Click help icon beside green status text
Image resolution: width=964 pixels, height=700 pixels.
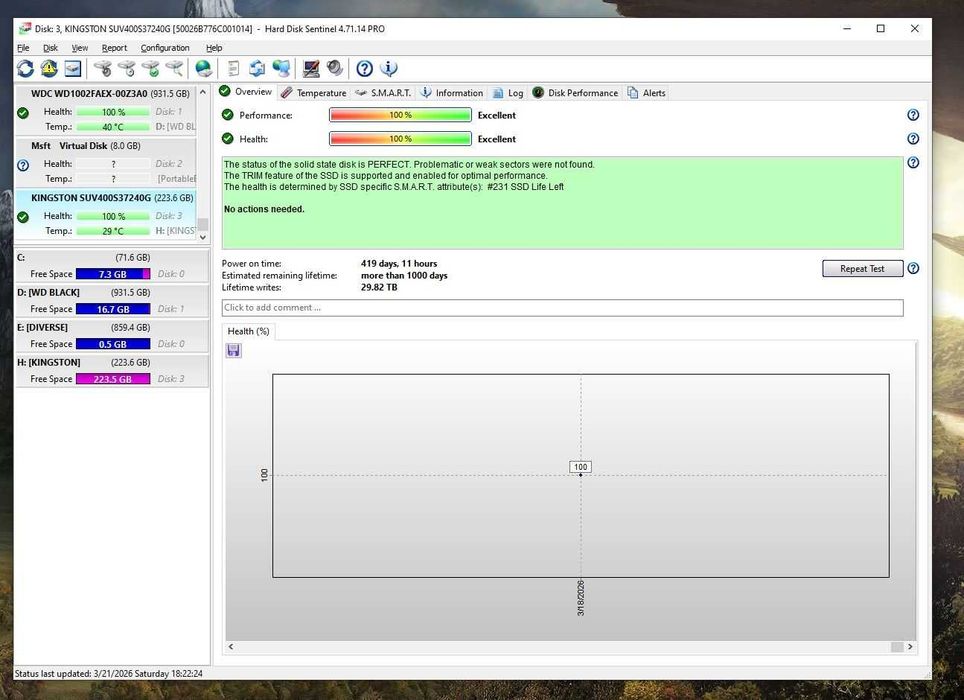click(913, 163)
